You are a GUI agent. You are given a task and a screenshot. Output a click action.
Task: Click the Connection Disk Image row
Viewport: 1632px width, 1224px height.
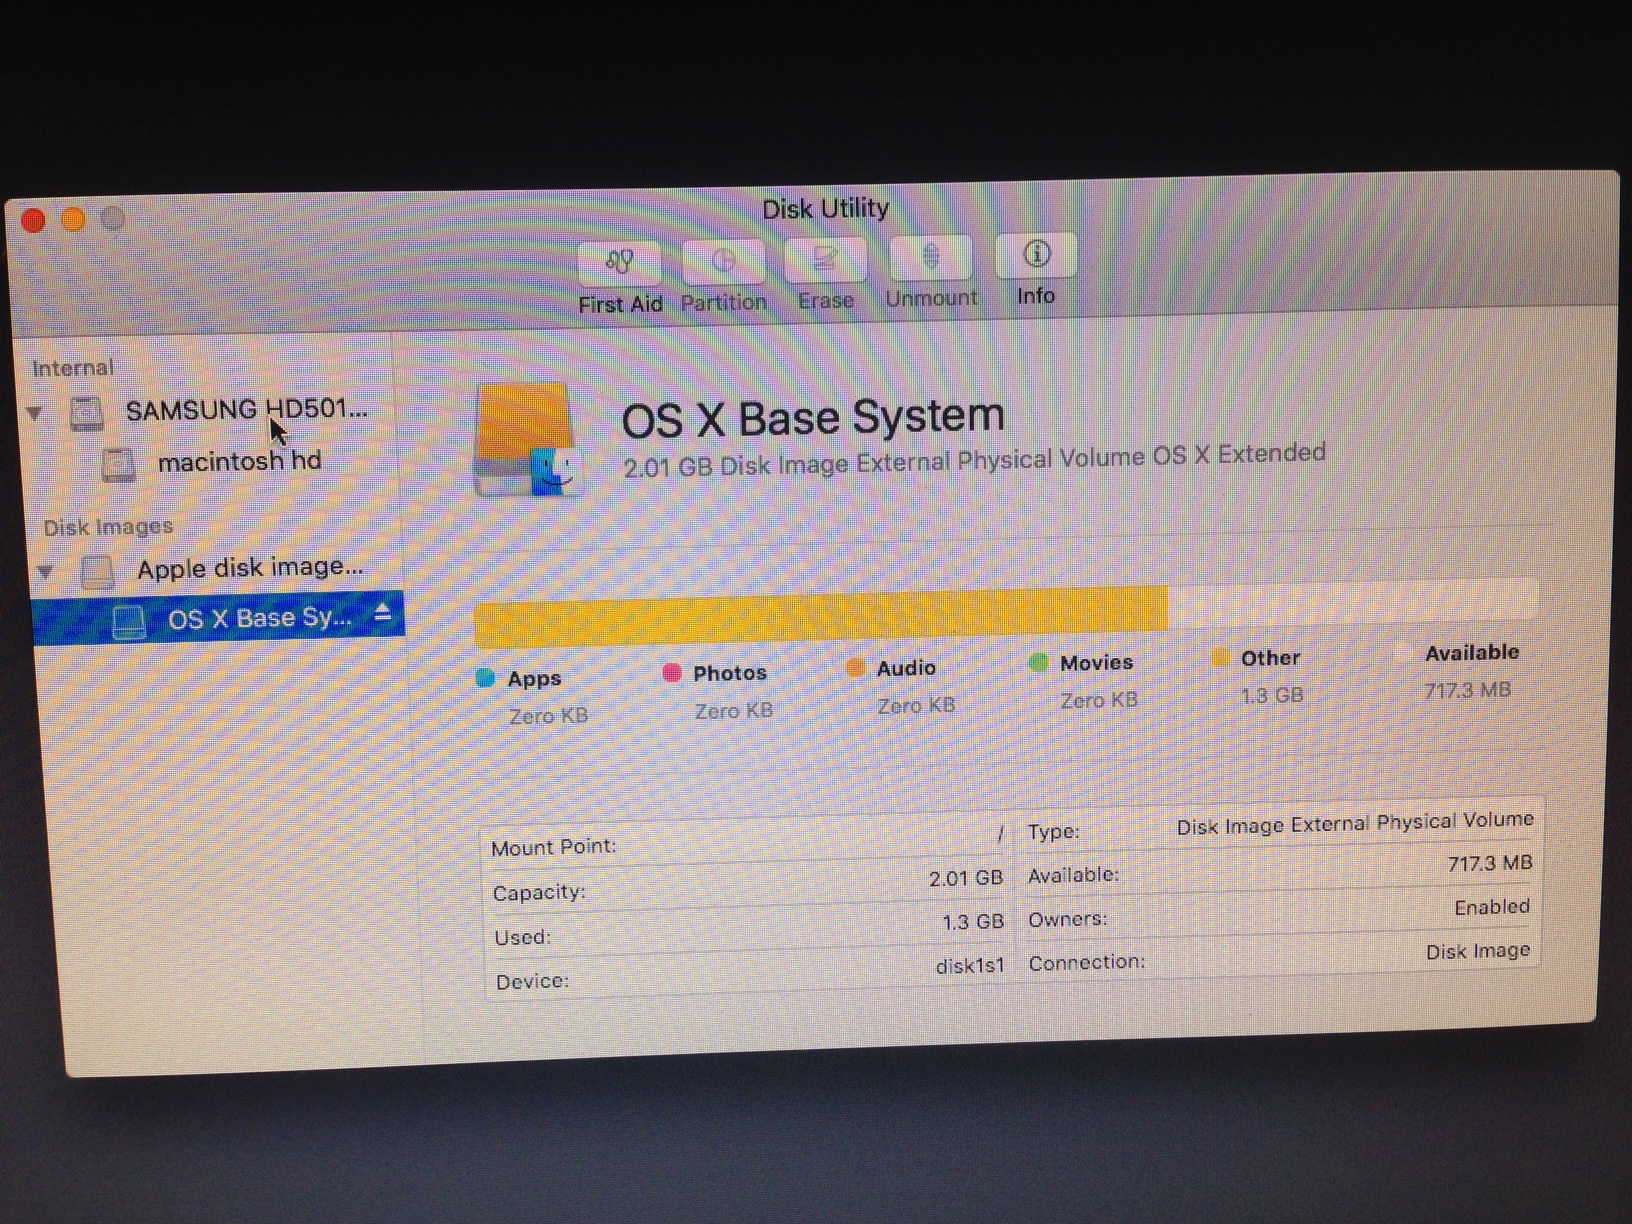pos(1280,956)
